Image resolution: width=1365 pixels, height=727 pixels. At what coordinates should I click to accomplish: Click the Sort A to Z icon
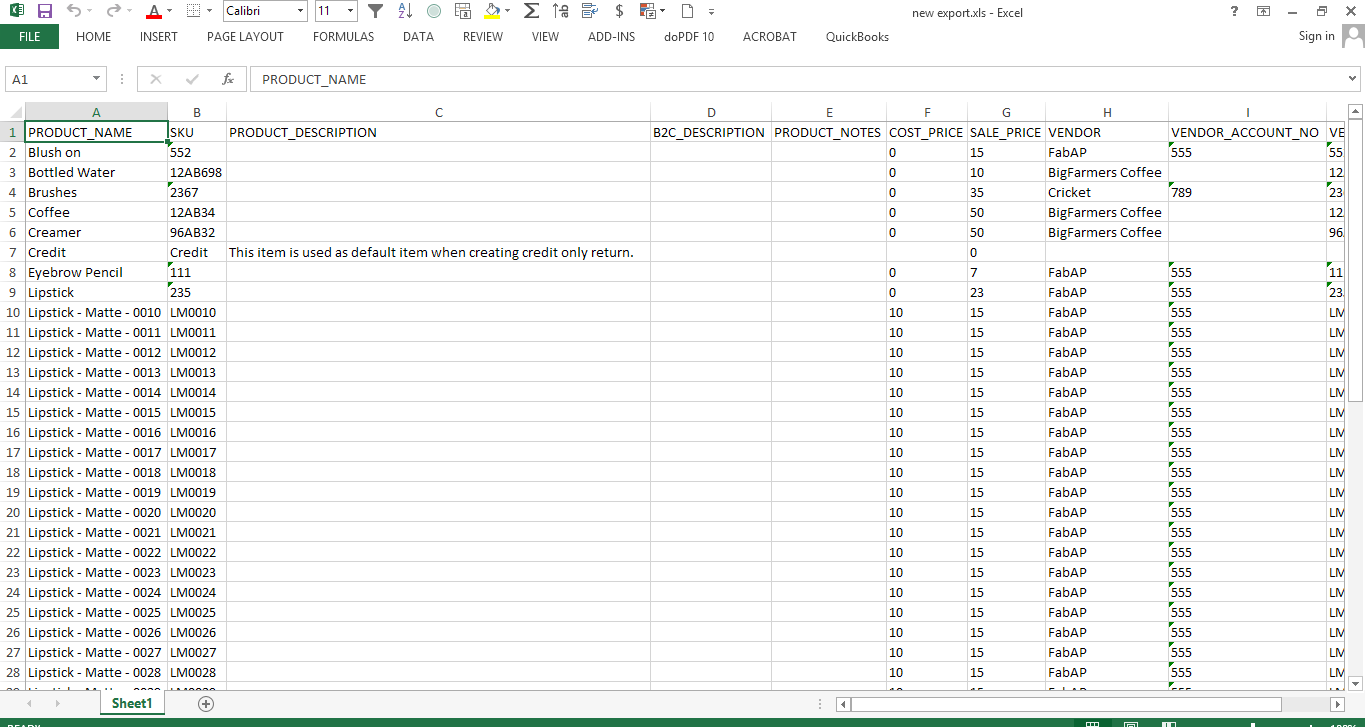point(405,11)
